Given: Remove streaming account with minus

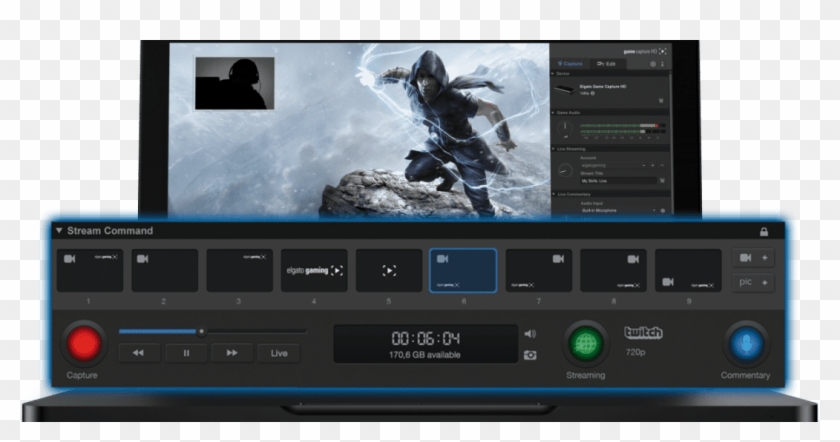Looking at the screenshot, I should tap(662, 166).
